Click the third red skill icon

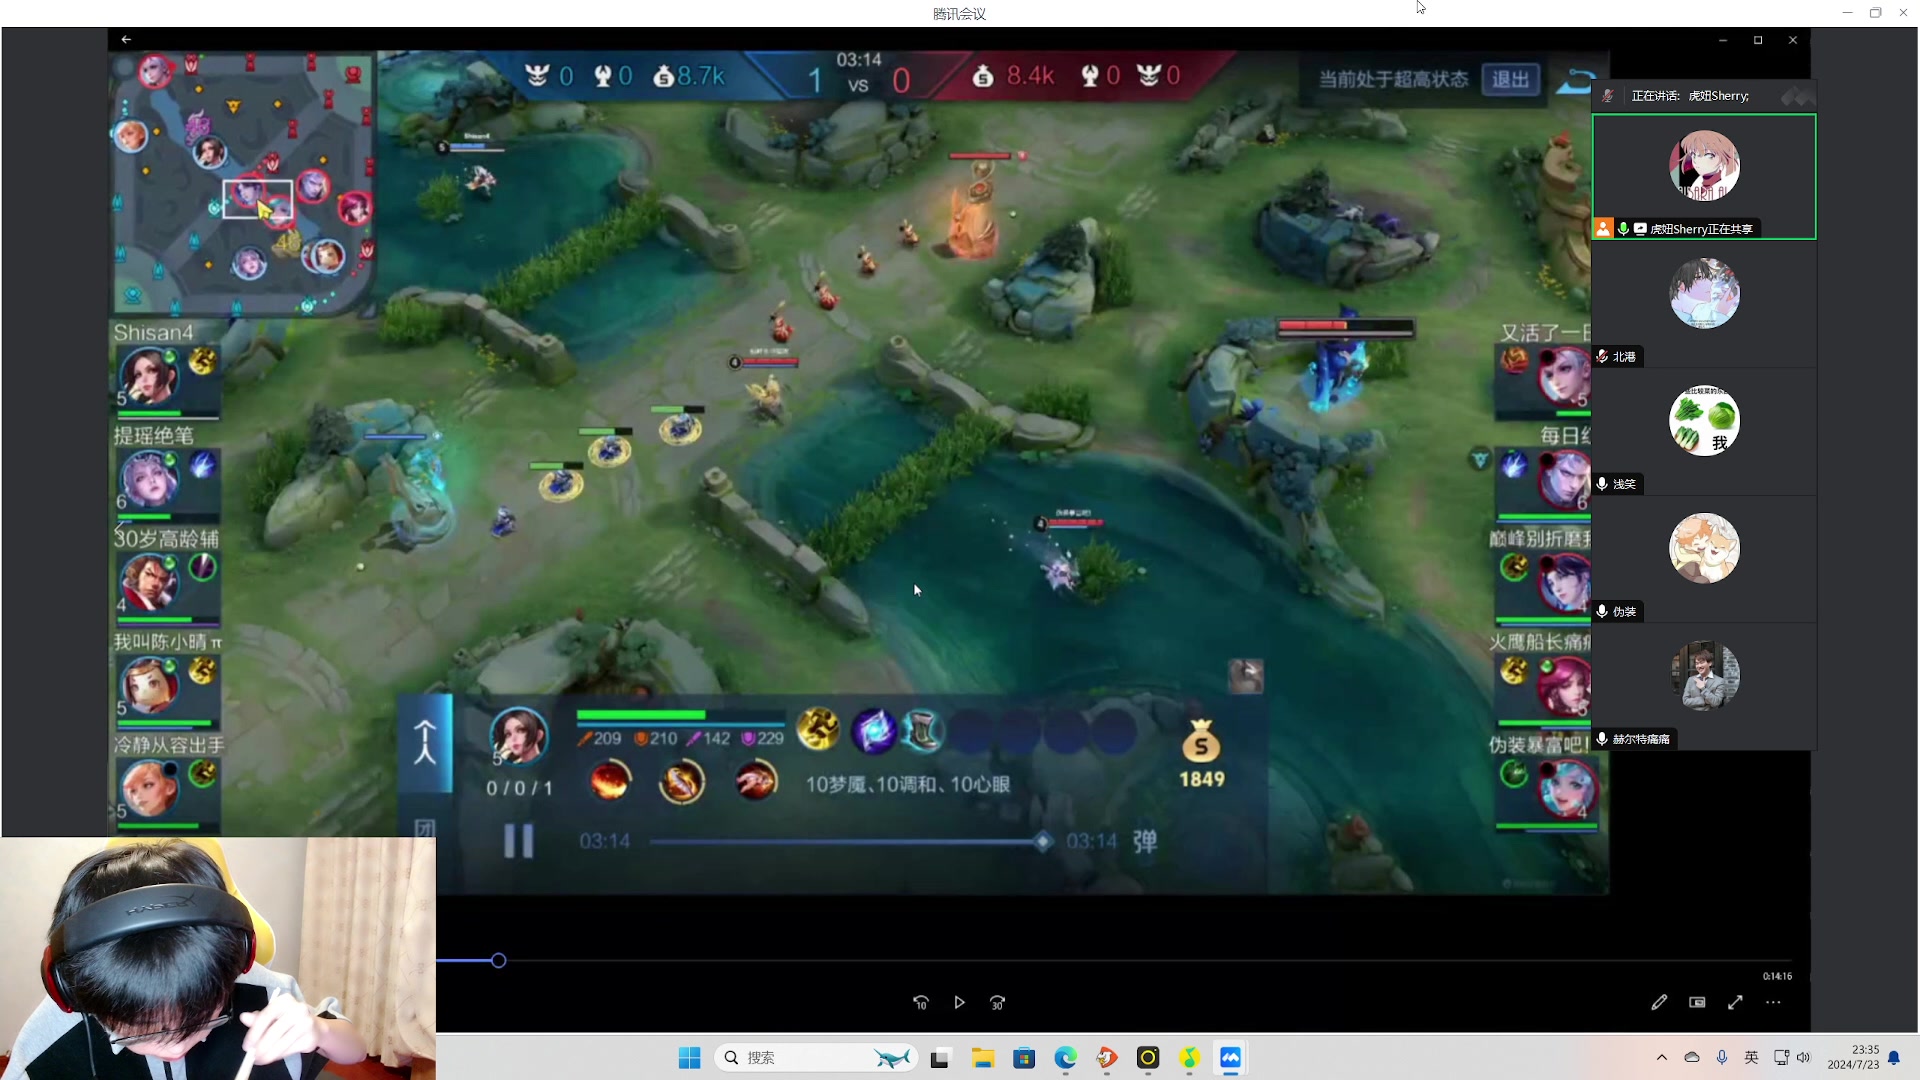755,781
